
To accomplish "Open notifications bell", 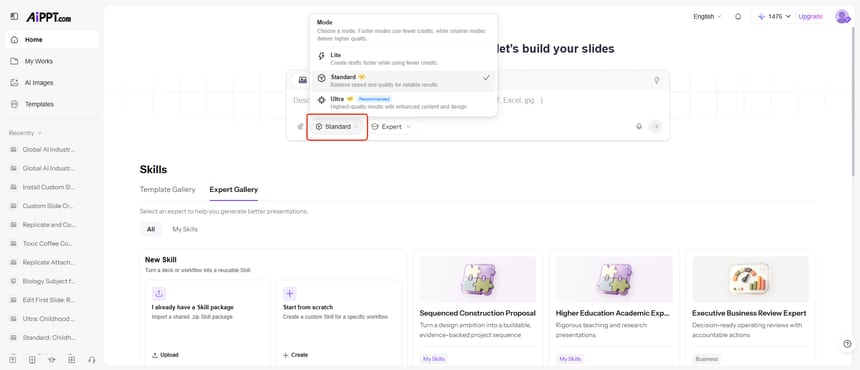I will click(x=738, y=16).
